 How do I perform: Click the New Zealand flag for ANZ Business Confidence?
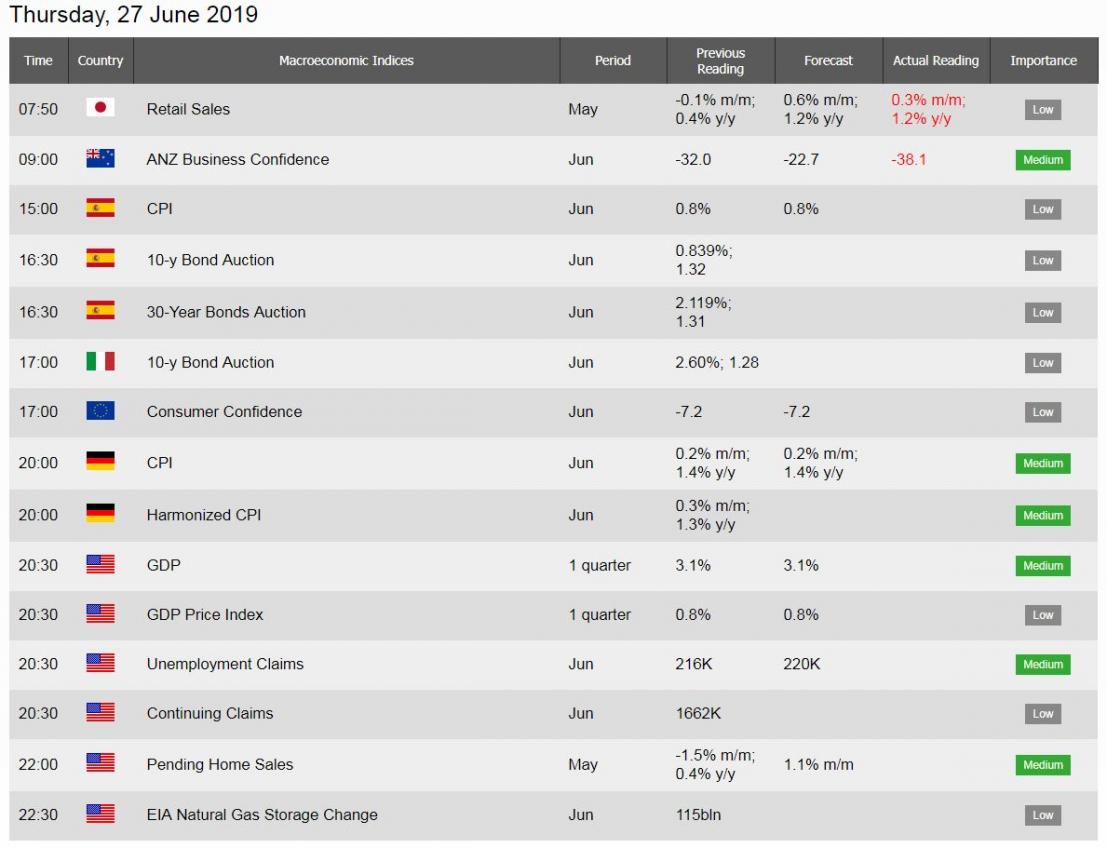pos(100,159)
